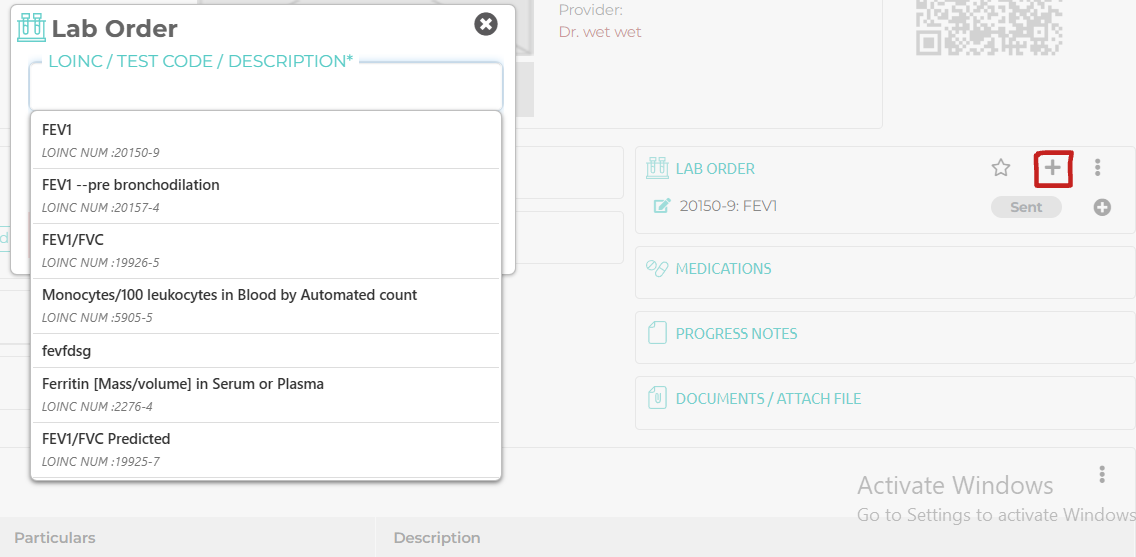Click the 20150-9: FEV1 order text
This screenshot has height=557, width=1136.
point(728,206)
